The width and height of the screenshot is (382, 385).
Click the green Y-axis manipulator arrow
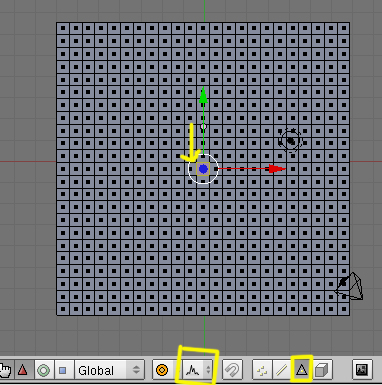tap(203, 95)
